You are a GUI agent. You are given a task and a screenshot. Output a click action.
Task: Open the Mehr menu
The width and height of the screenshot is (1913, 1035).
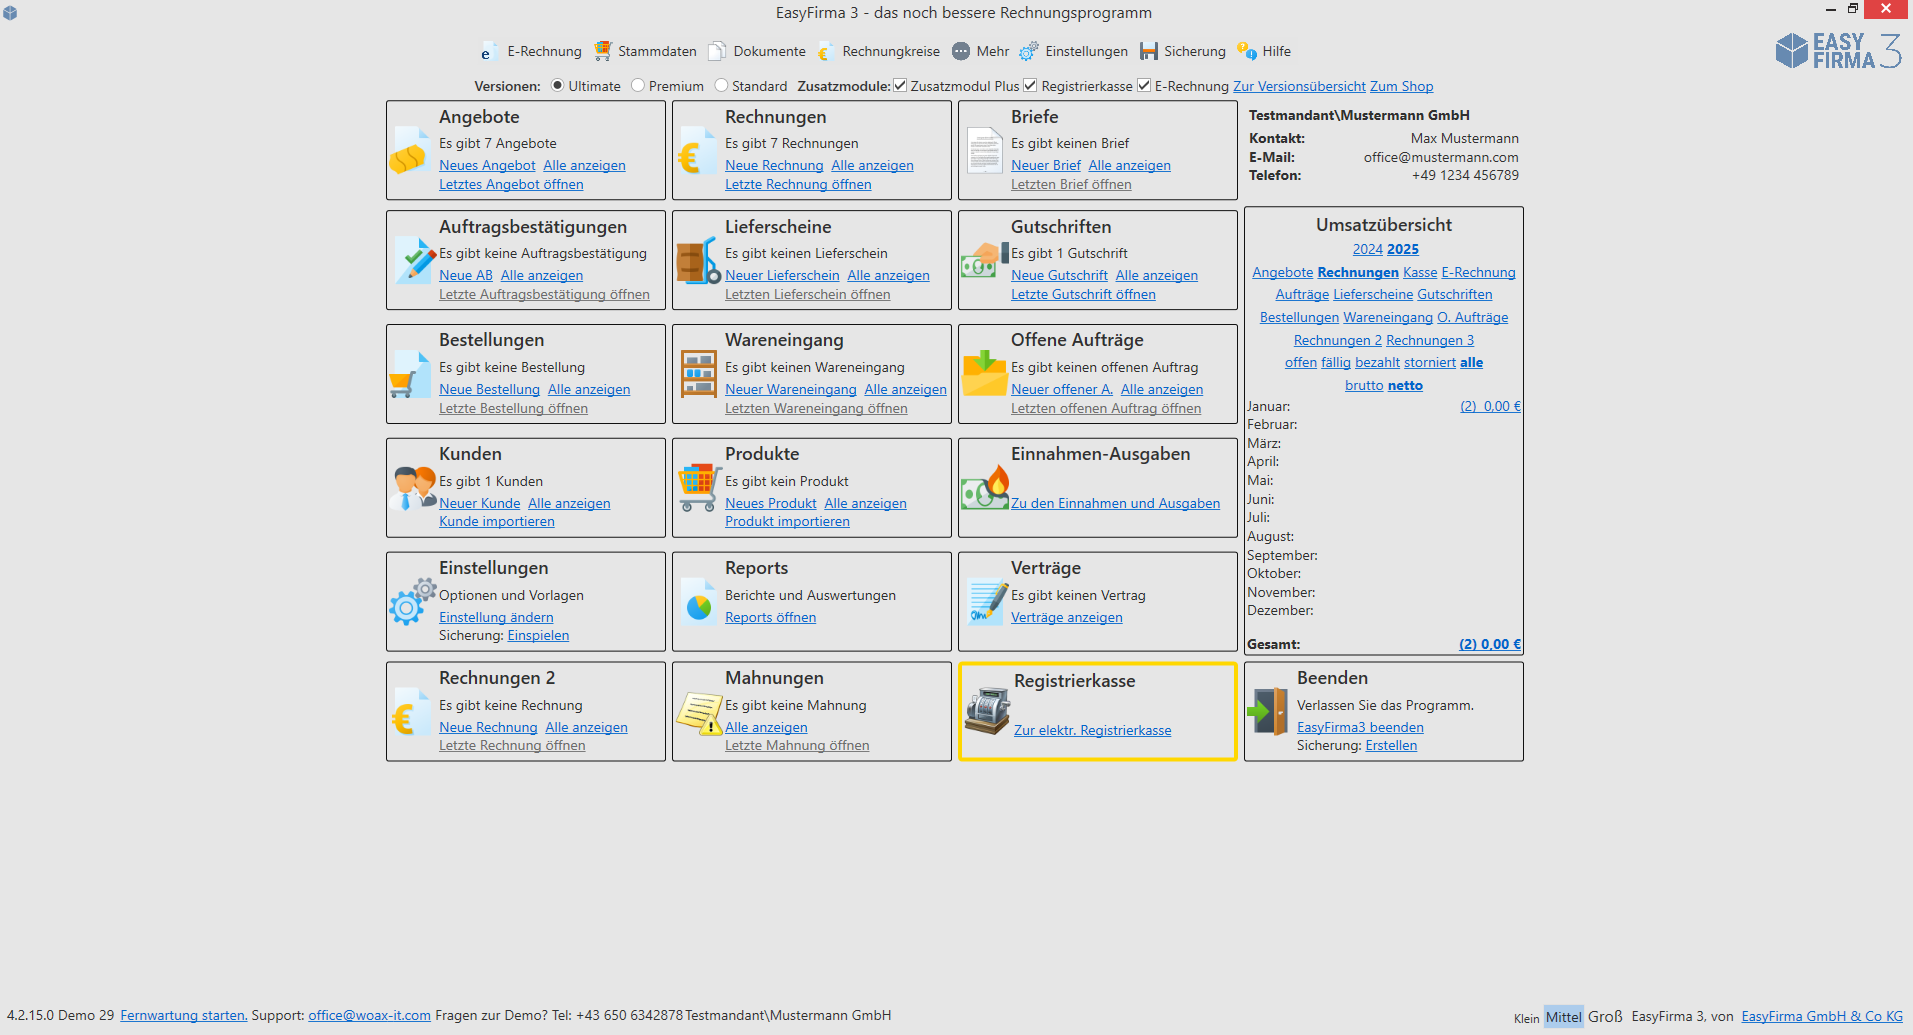coord(980,51)
